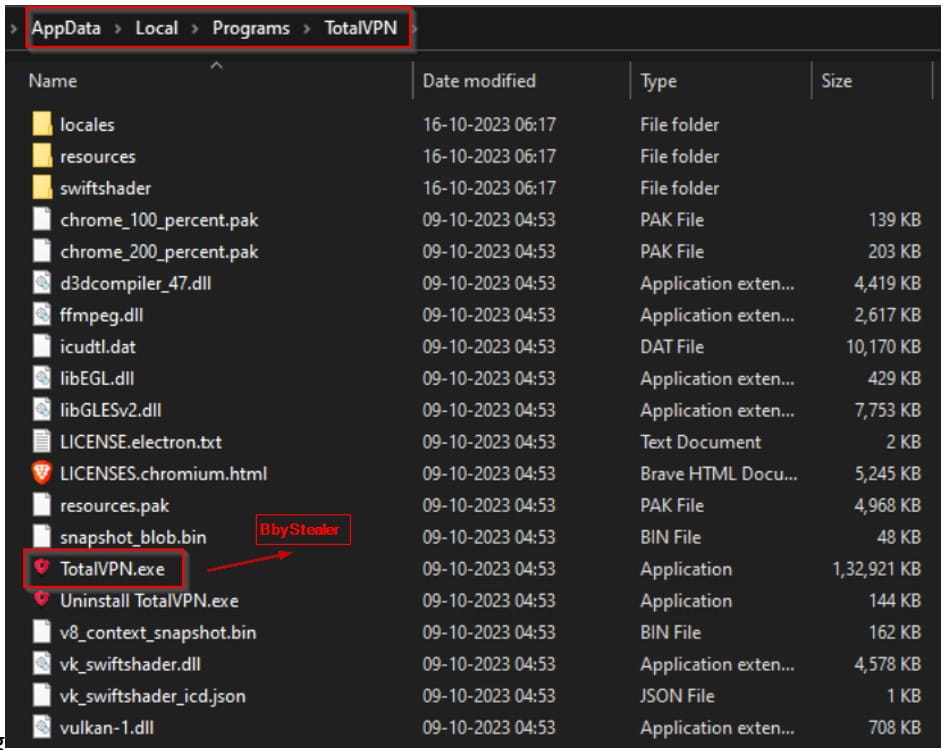Viewport: 946px width, 750px height.
Task: Select the Uninstall TotalVPN.exe file name
Action: pyautogui.click(x=150, y=600)
